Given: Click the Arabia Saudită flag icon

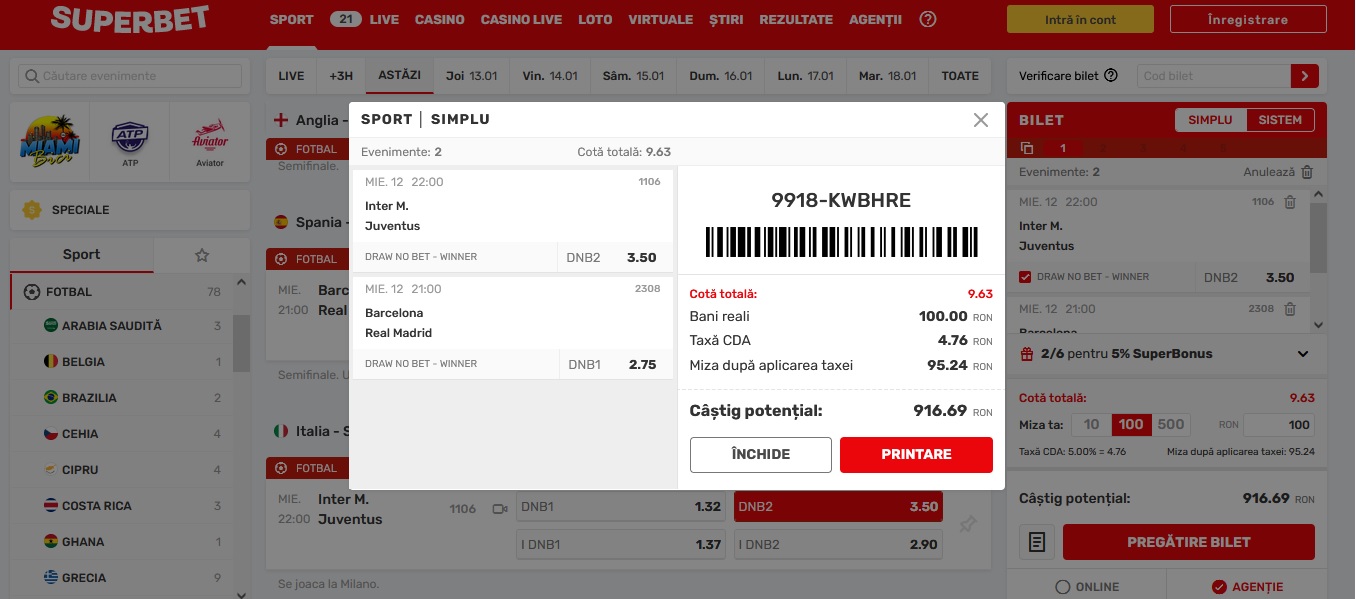Looking at the screenshot, I should tap(50, 326).
